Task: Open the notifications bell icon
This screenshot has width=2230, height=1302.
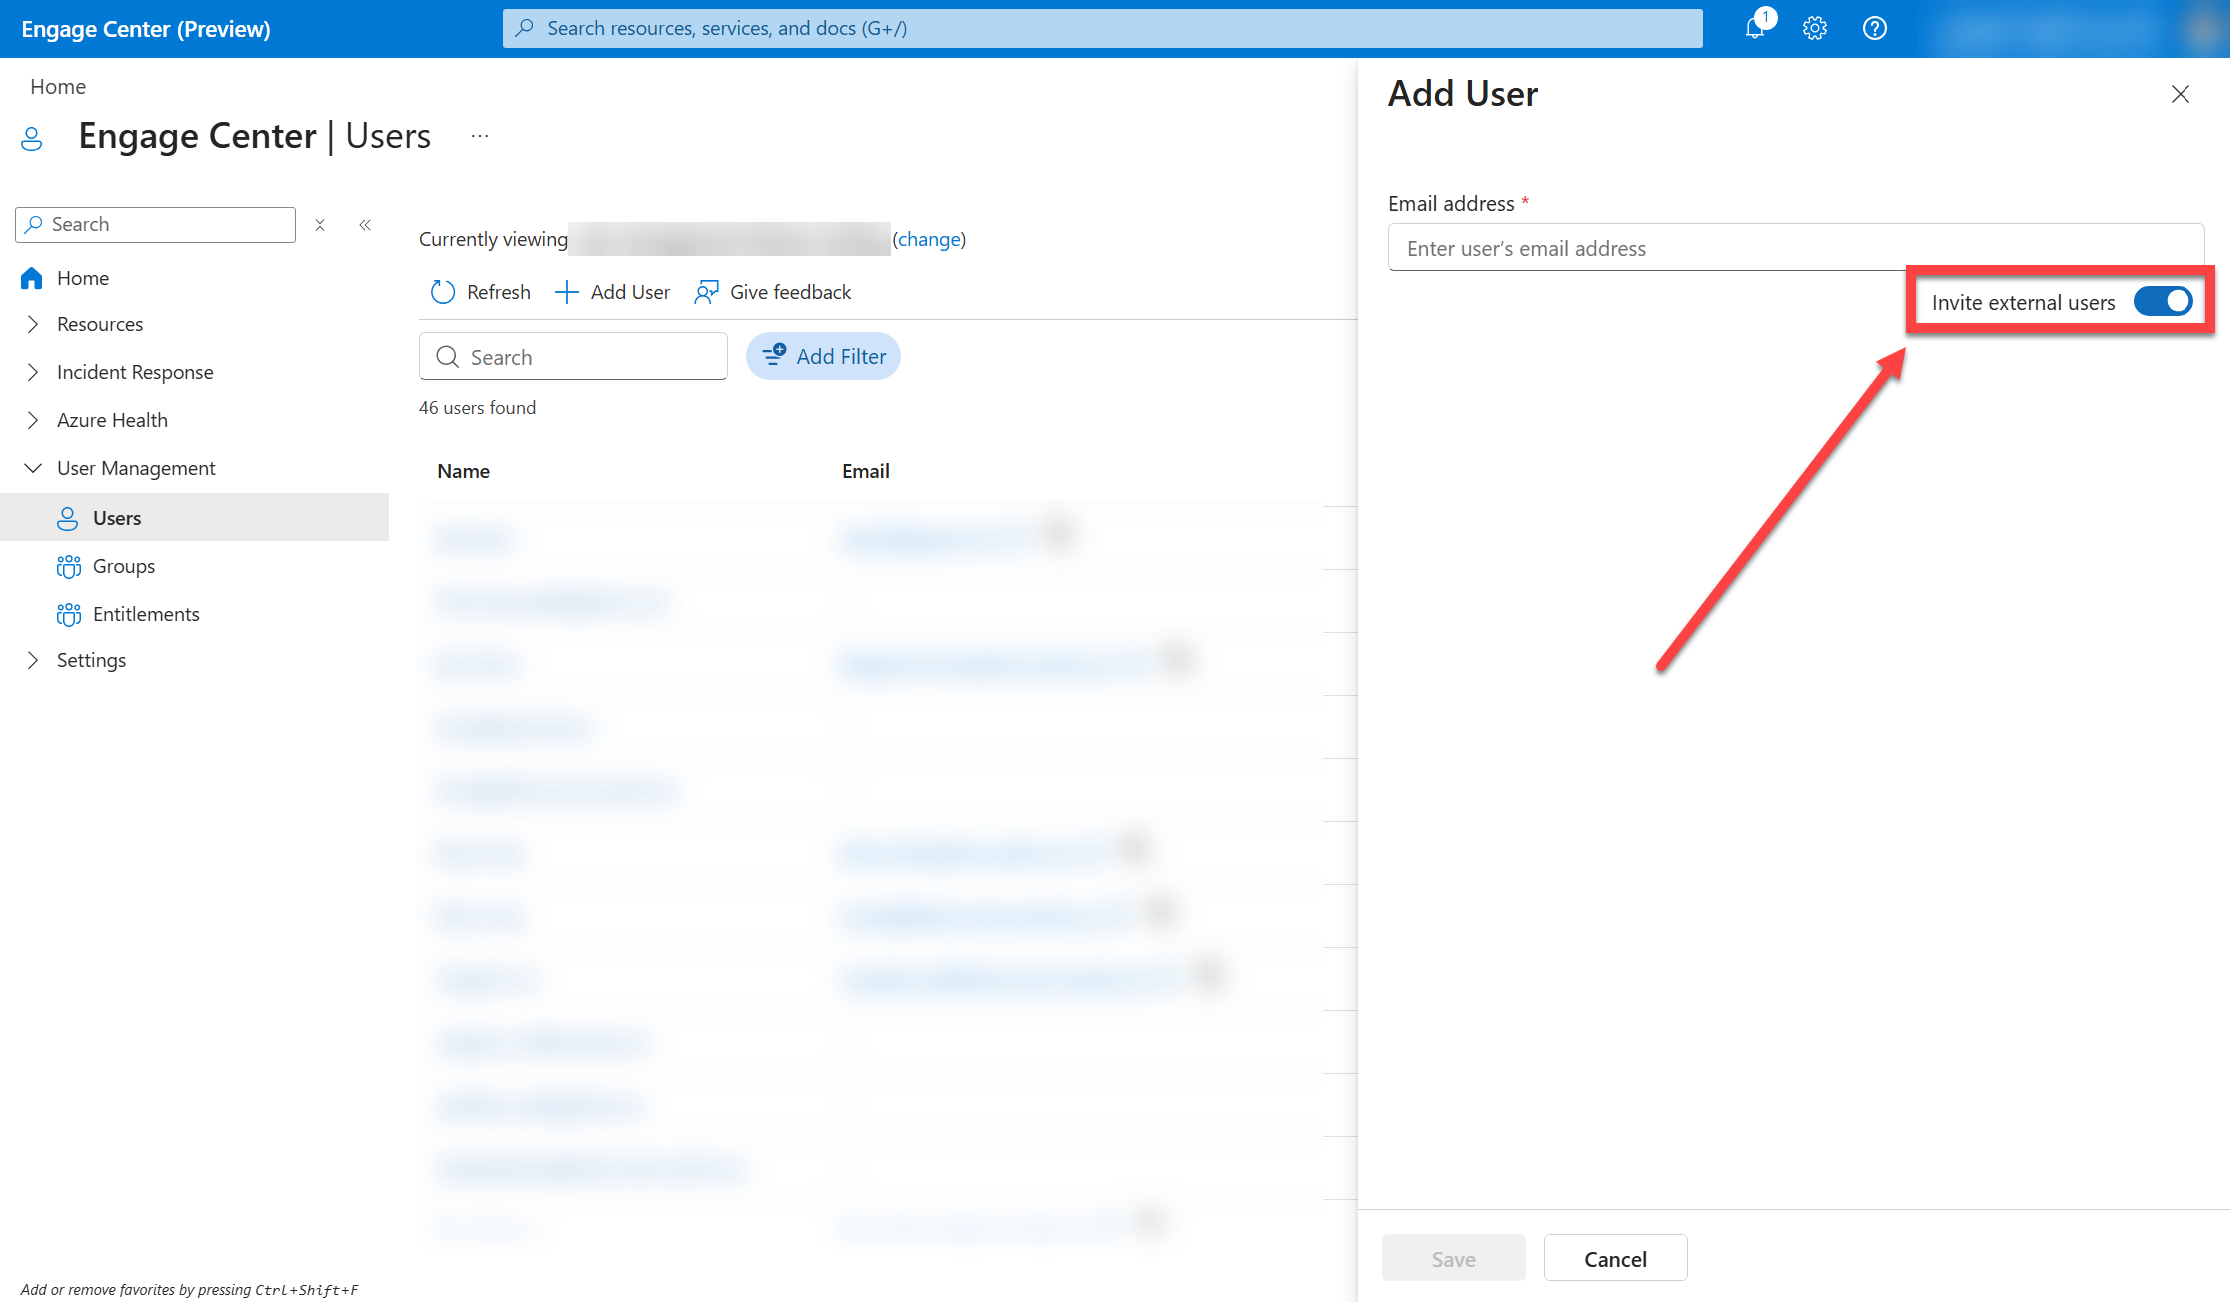Action: coord(1756,28)
